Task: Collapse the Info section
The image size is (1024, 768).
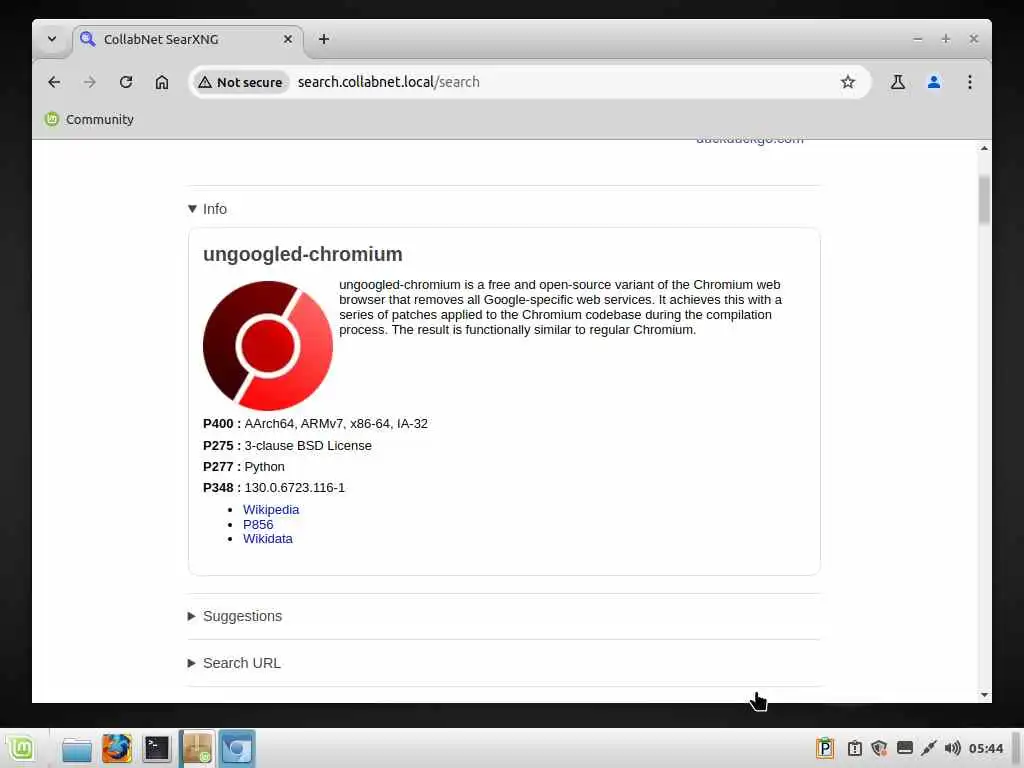Action: (208, 209)
